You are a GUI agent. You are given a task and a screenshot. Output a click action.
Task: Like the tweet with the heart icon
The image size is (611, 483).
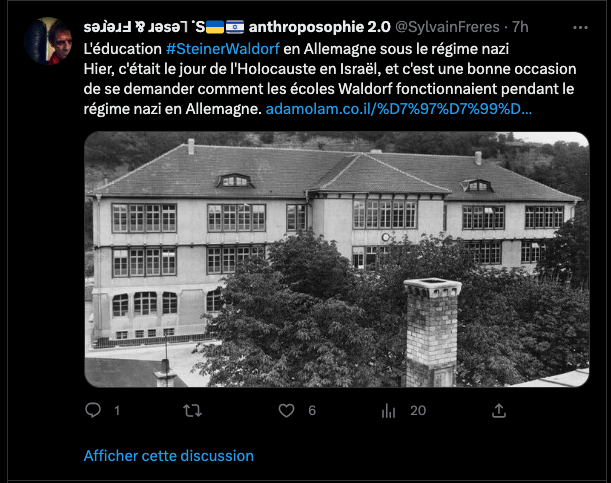point(286,411)
